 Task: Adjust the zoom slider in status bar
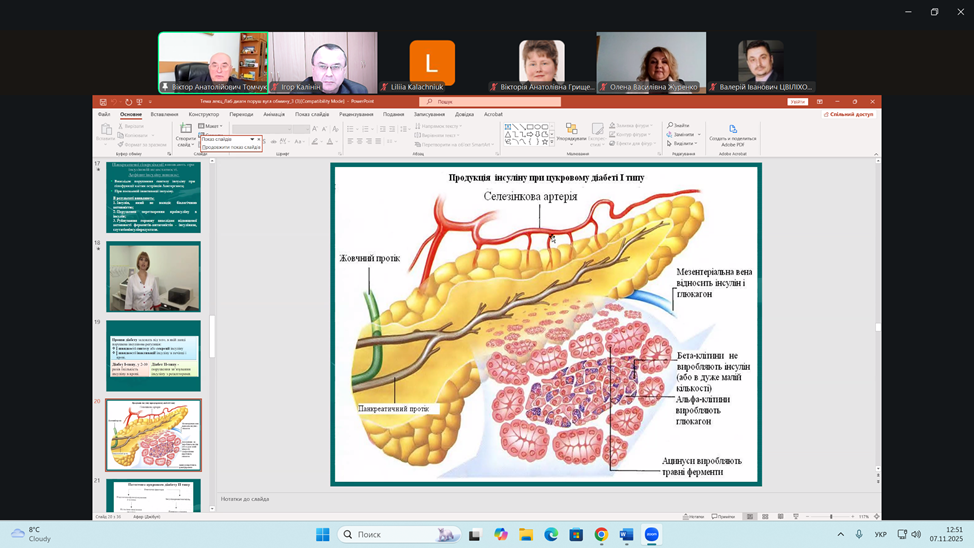(x=831, y=517)
